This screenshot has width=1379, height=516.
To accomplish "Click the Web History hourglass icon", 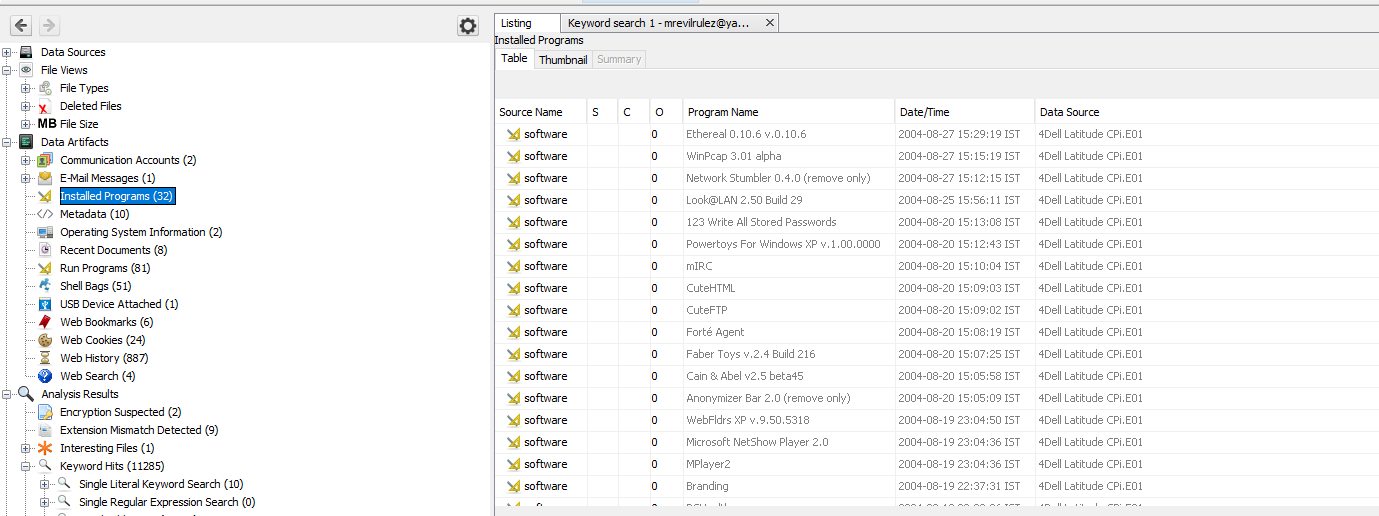I will click(45, 358).
